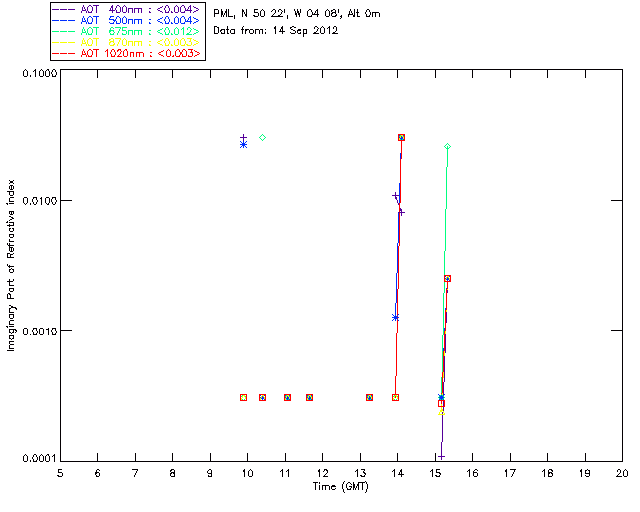The width and height of the screenshot is (640, 512).
Task: Click the x-axis tick label 19
Action: pyautogui.click(x=585, y=473)
